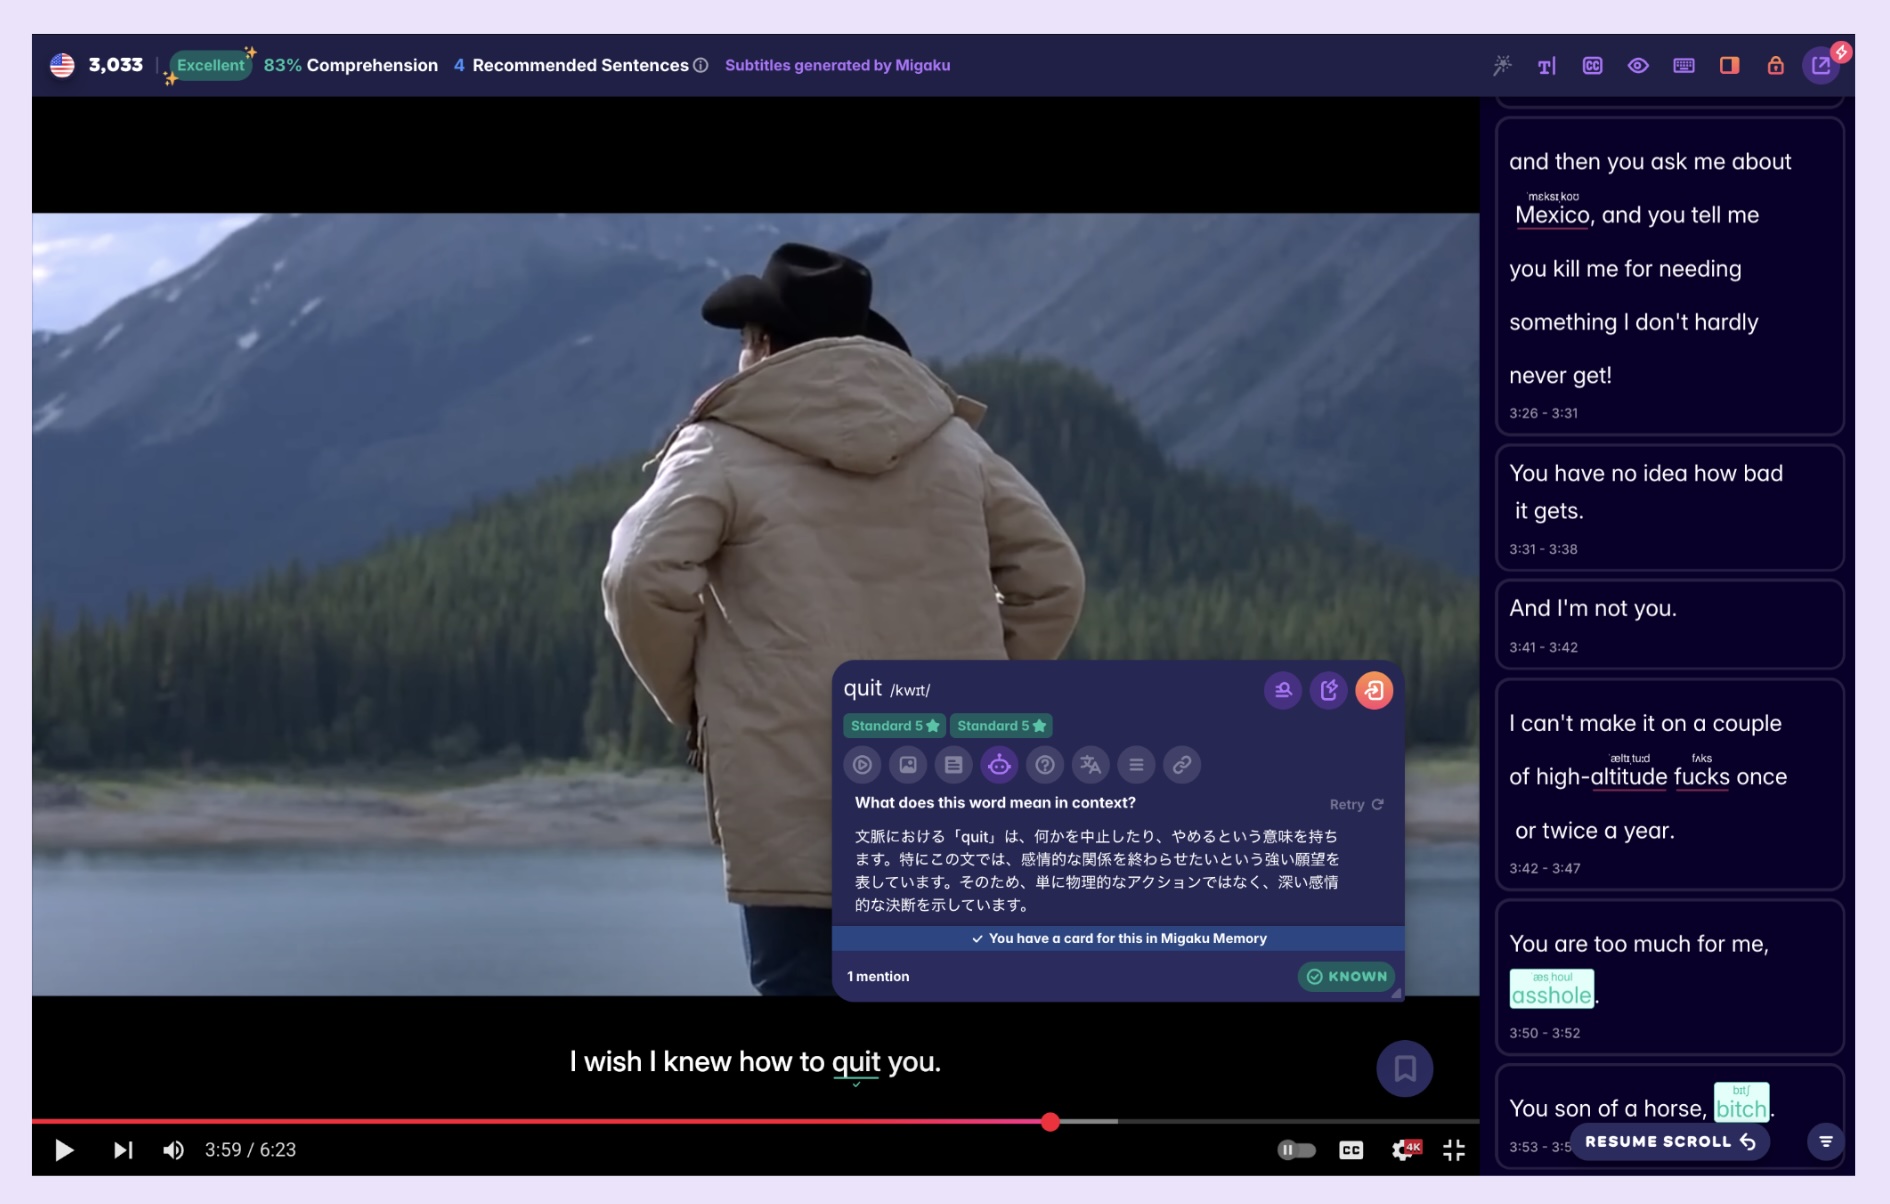This screenshot has height=1204, width=1890.
Task: Click the known word count 3,033
Action: [x=116, y=65]
